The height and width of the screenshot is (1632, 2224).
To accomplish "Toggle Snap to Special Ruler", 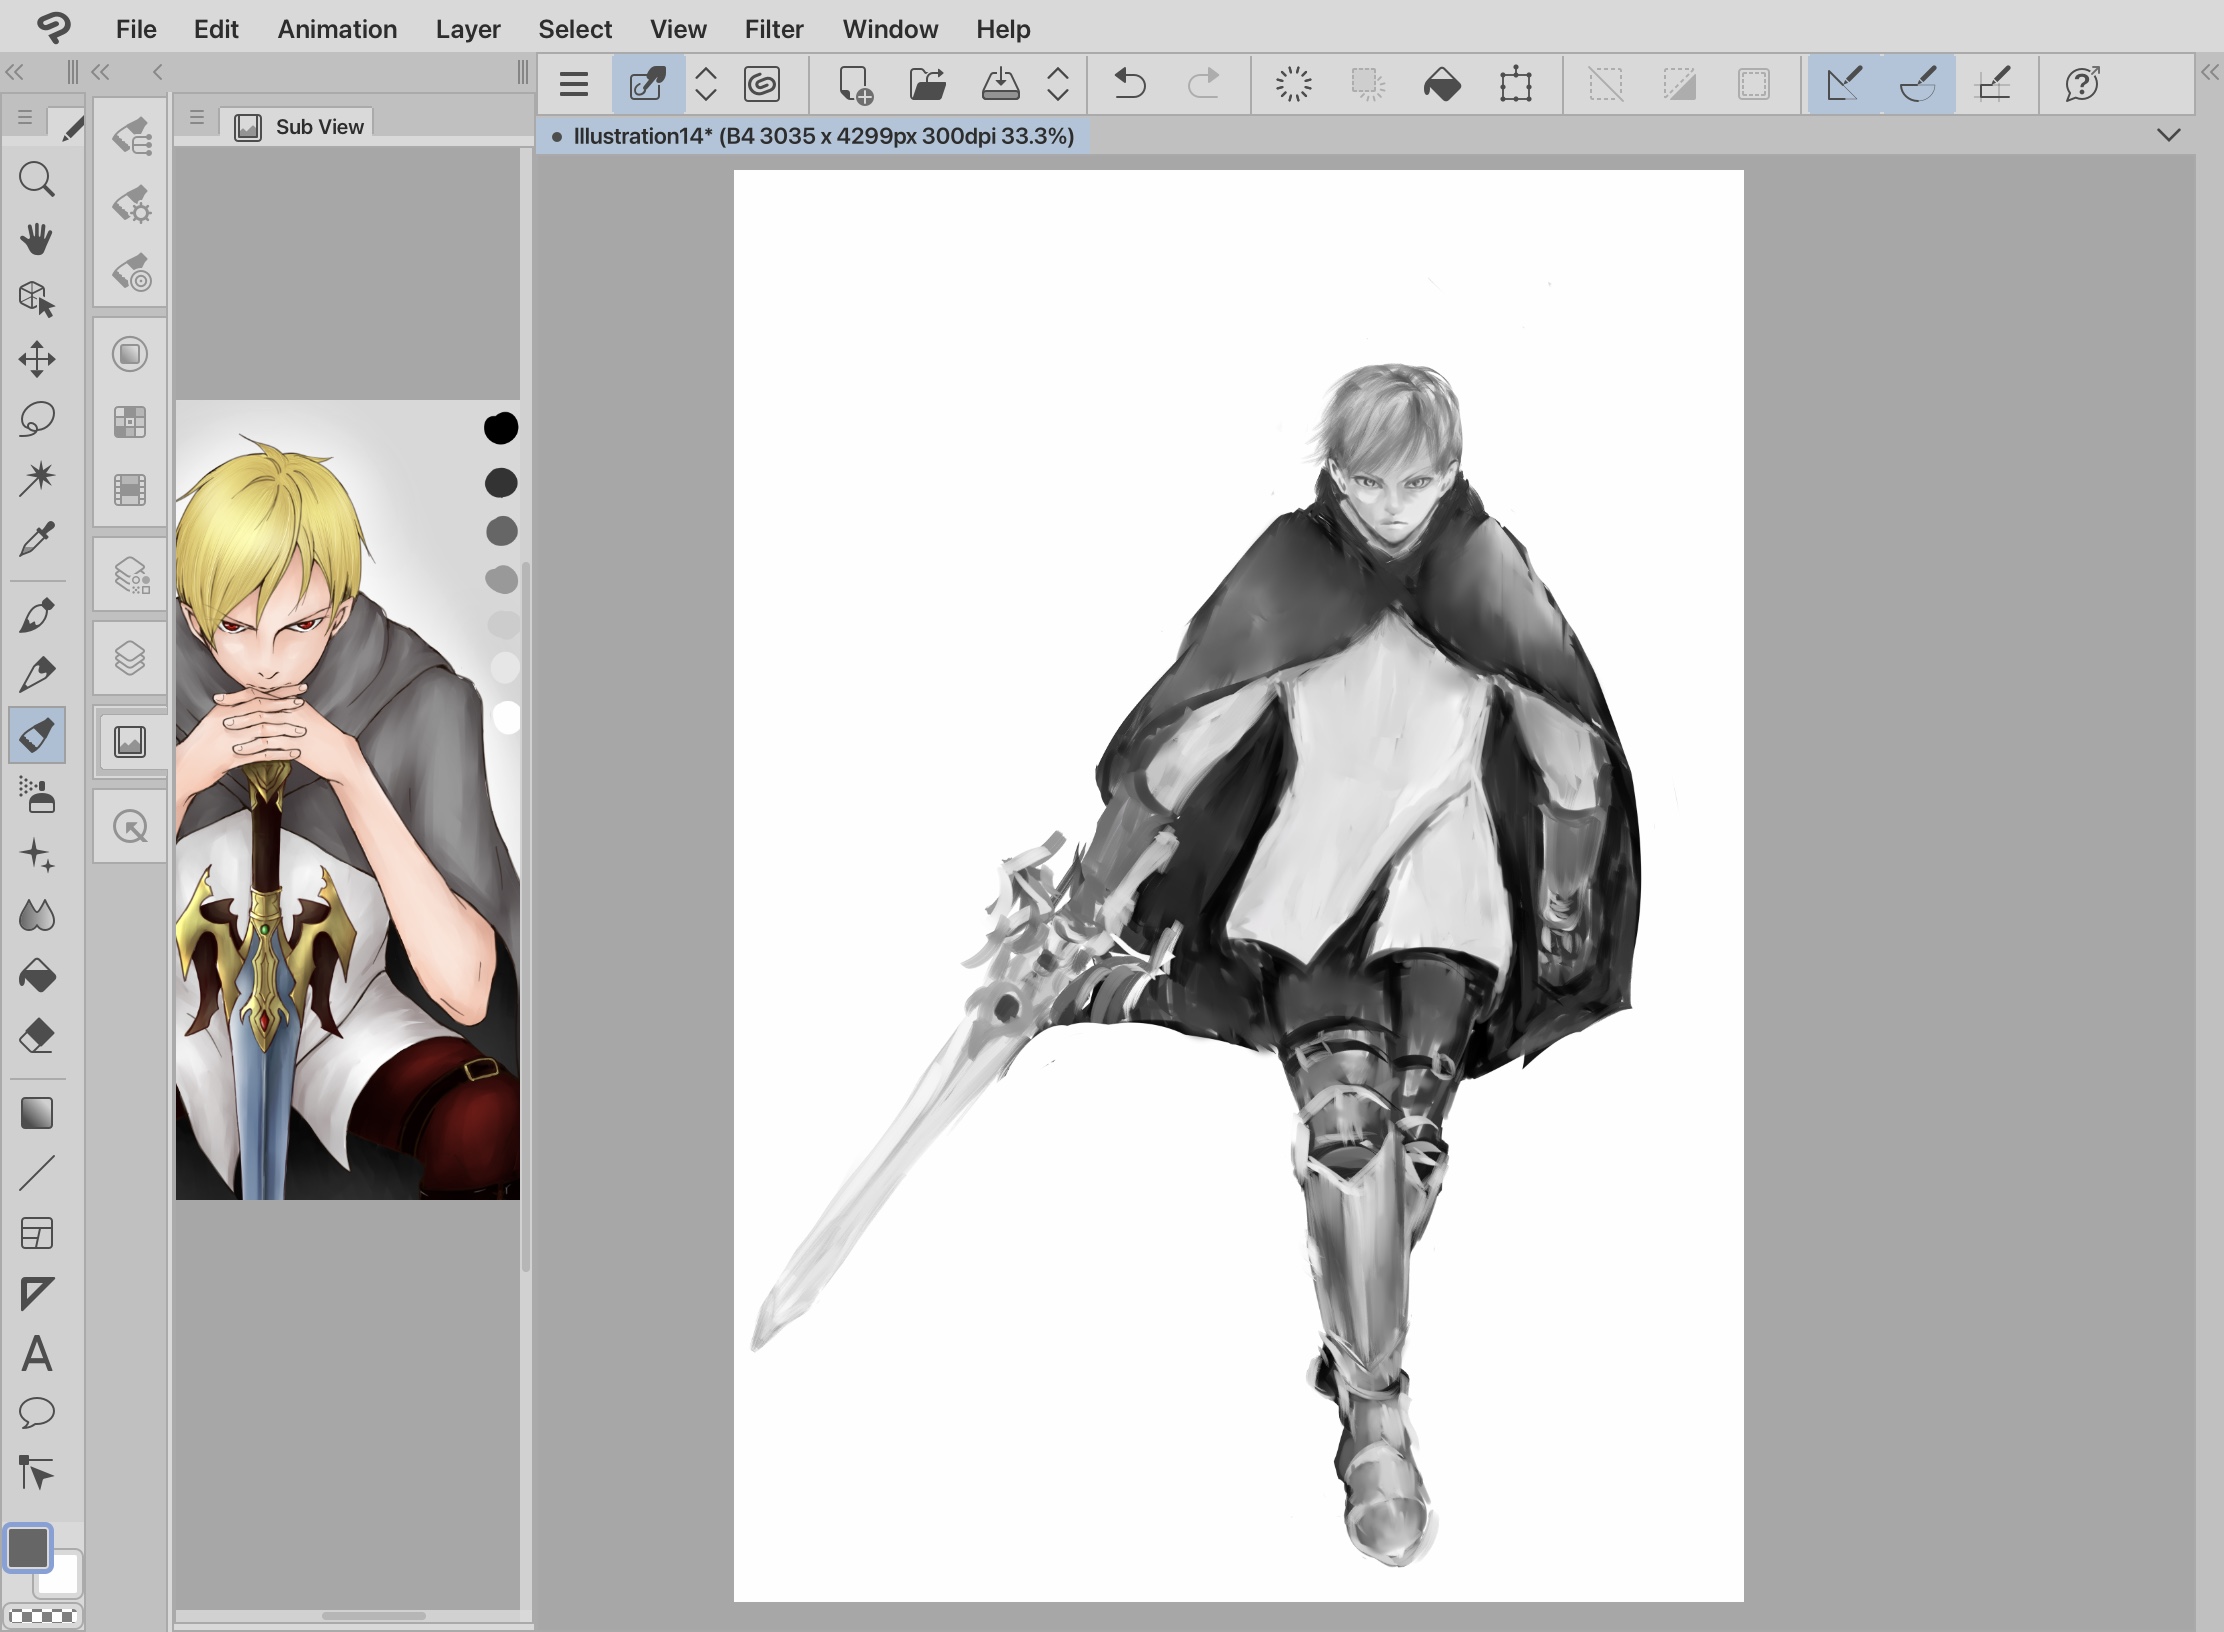I will pyautogui.click(x=1918, y=84).
